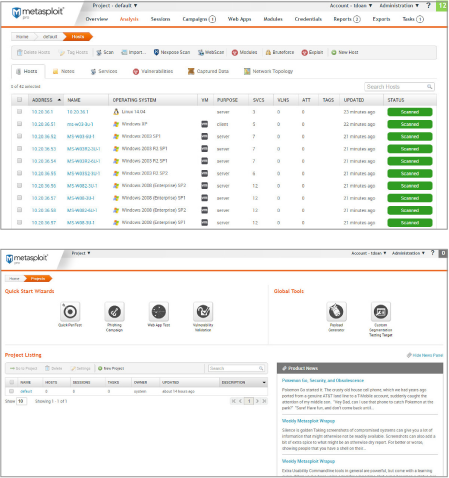Open the Credentials menu
Image resolution: width=449 pixels, height=478 pixels.
pyautogui.click(x=308, y=19)
